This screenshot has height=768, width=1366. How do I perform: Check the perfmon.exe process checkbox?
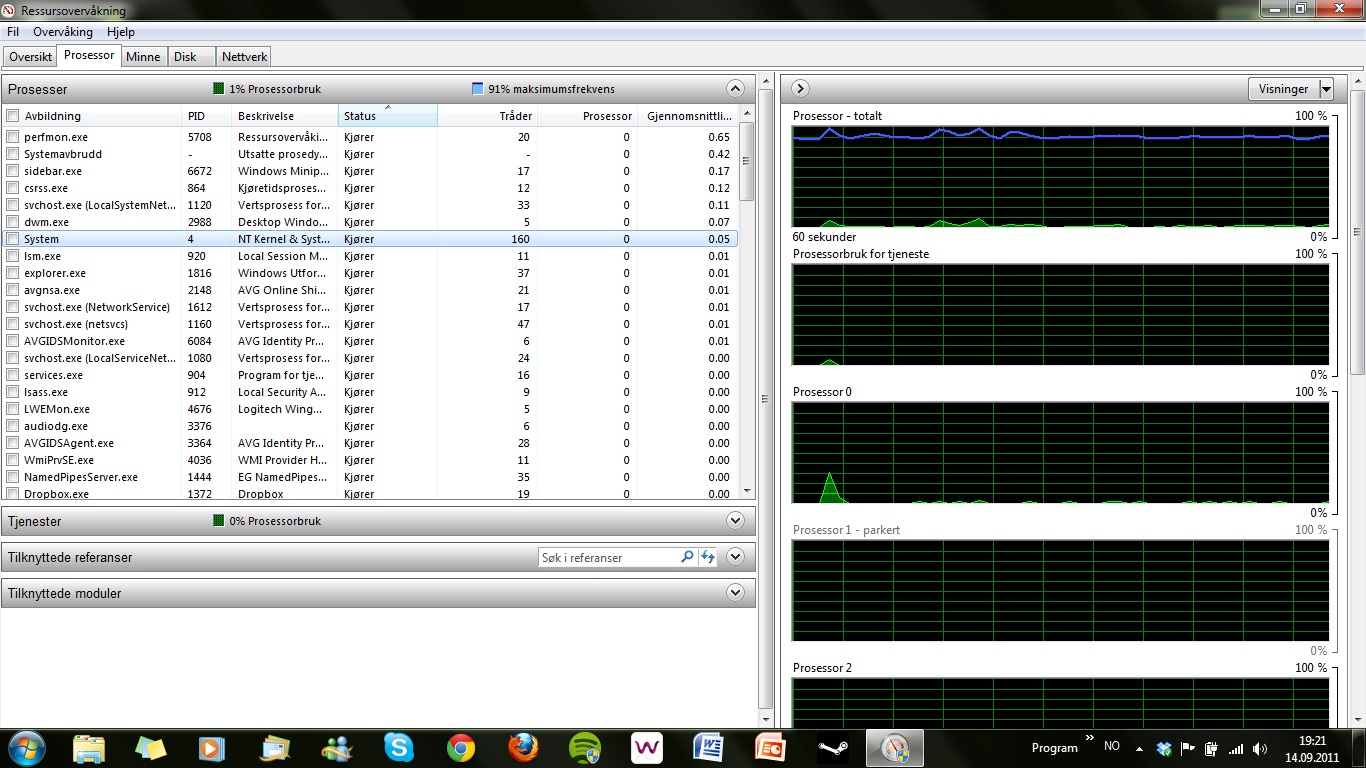(13, 137)
